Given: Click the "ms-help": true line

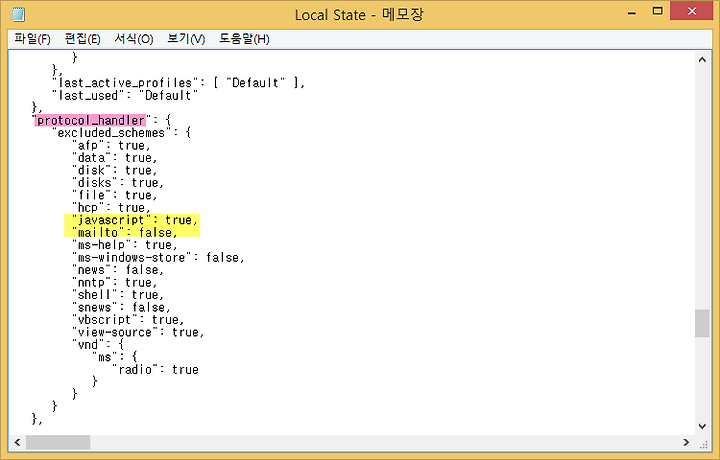Looking at the screenshot, I should click(x=125, y=245).
